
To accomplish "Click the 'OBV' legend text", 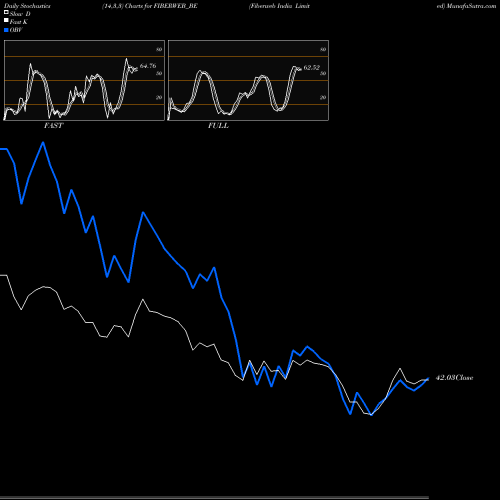I will [x=16, y=30].
